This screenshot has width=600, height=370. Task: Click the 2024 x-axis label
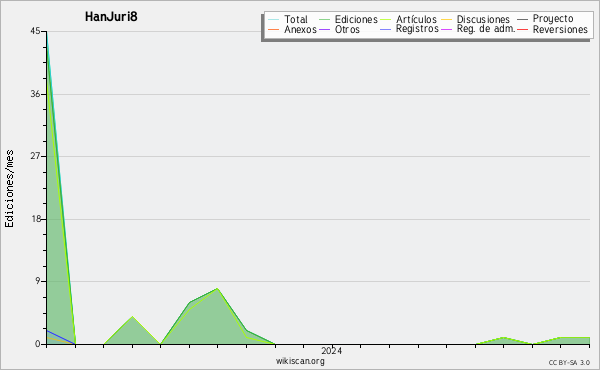(x=332, y=351)
